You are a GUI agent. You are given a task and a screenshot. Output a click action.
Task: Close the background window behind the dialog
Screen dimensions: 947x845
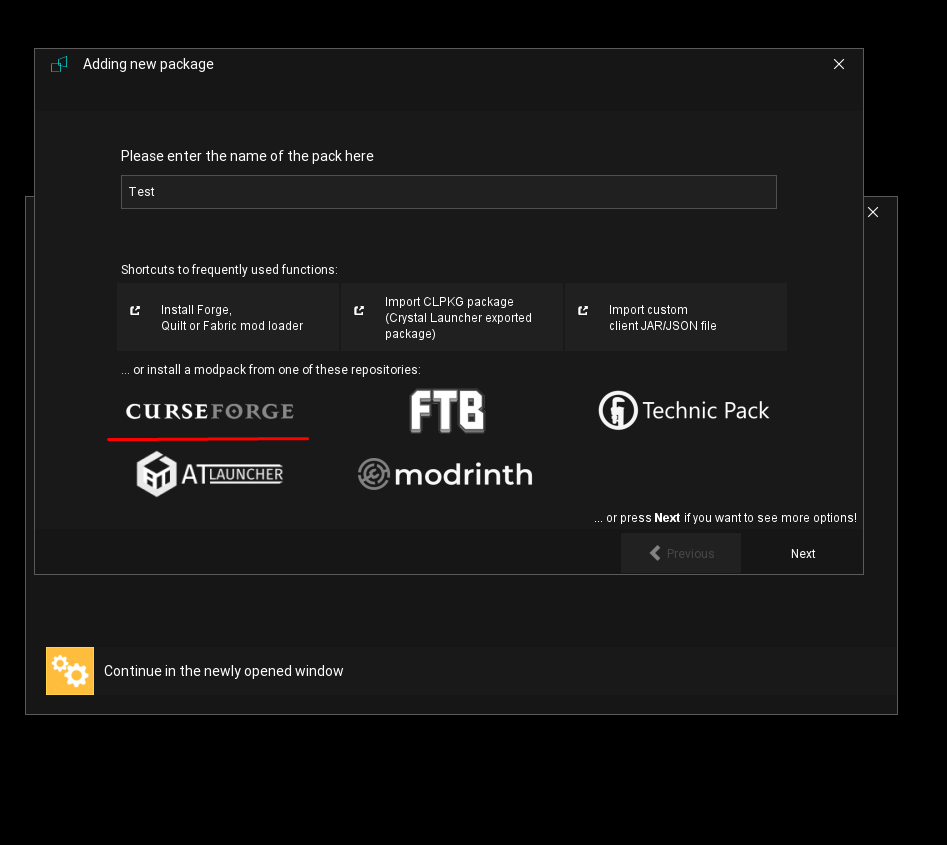pos(873,212)
